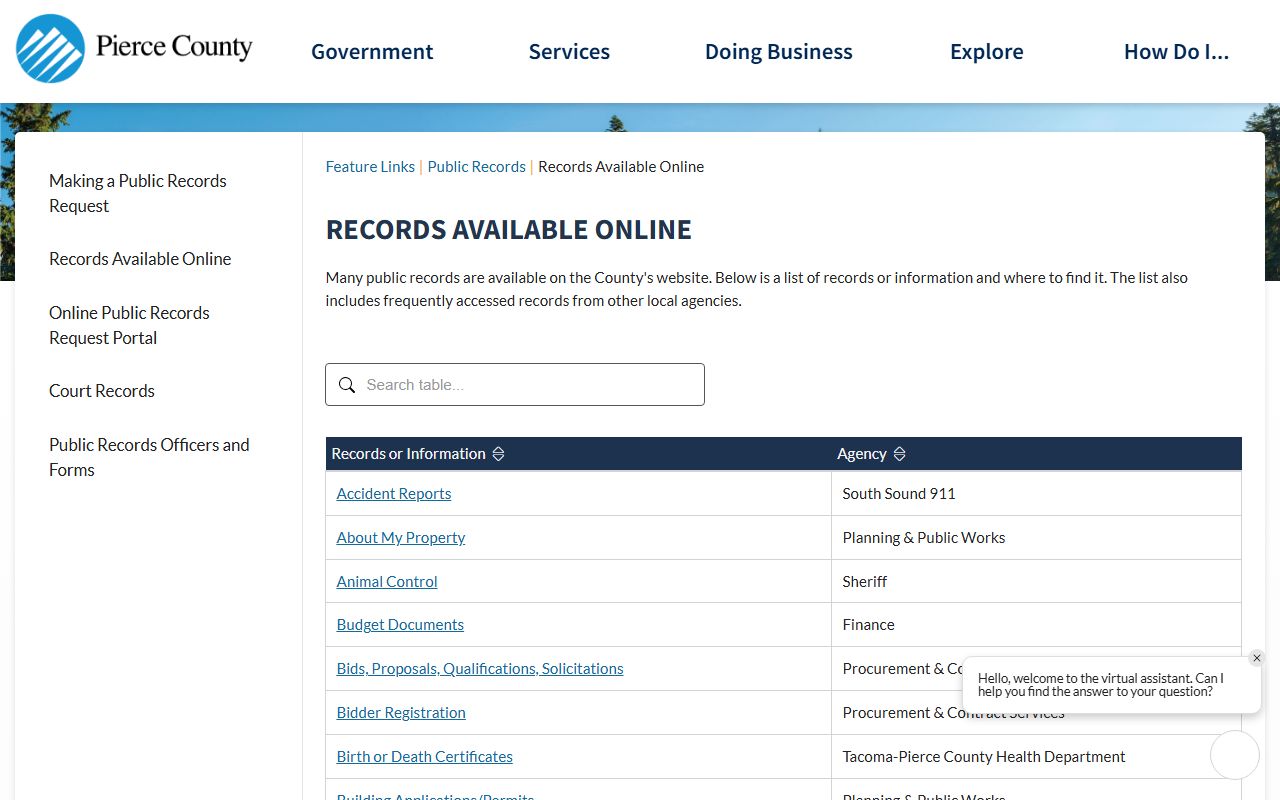Click the South Sound 911 agency cell
Screen dimensions: 1280x800
1036,494
